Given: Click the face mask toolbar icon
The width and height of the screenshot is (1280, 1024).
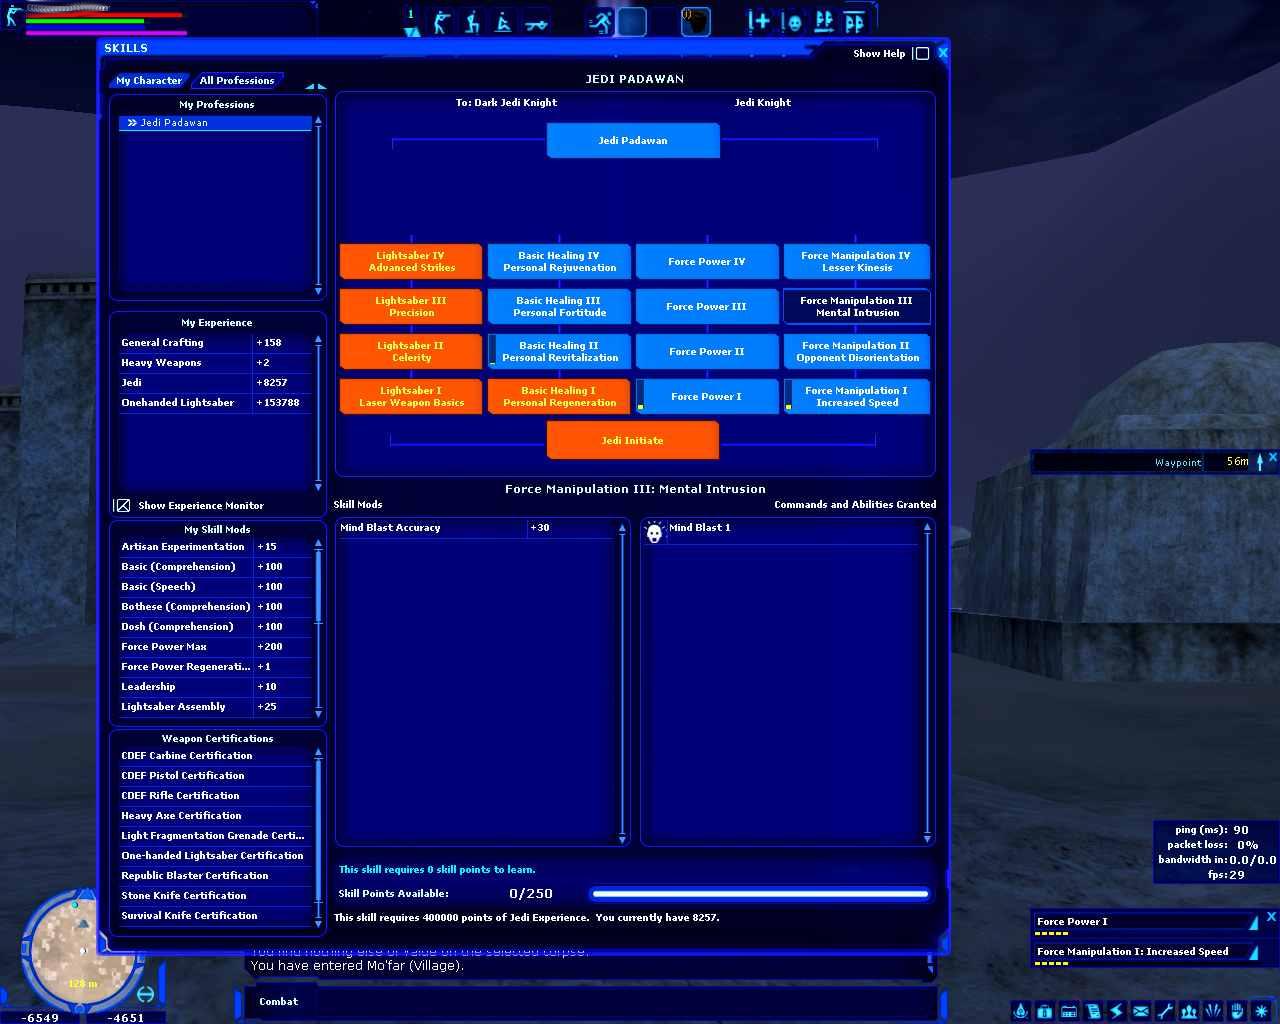Looking at the screenshot, I should click(x=792, y=21).
